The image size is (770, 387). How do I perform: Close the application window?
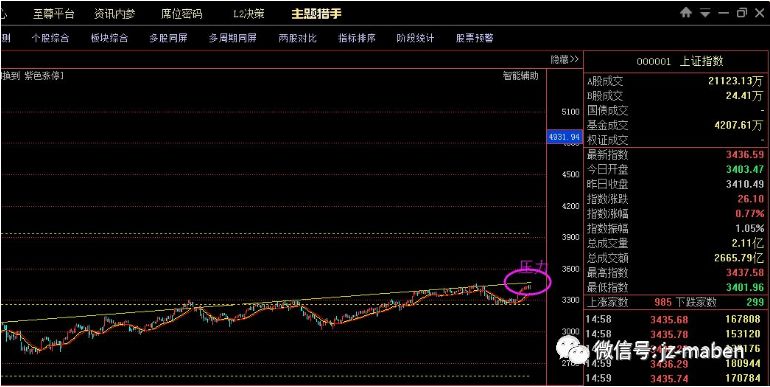[x=759, y=13]
